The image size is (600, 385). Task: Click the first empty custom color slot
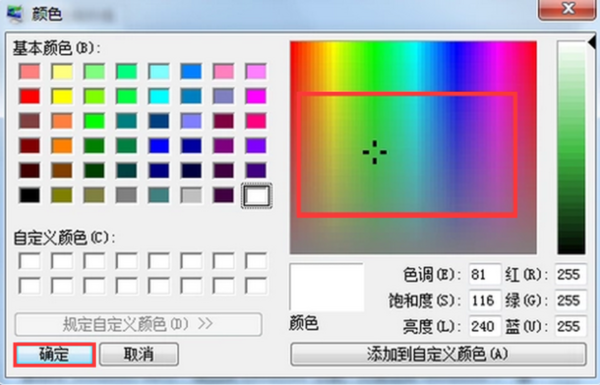tap(29, 261)
